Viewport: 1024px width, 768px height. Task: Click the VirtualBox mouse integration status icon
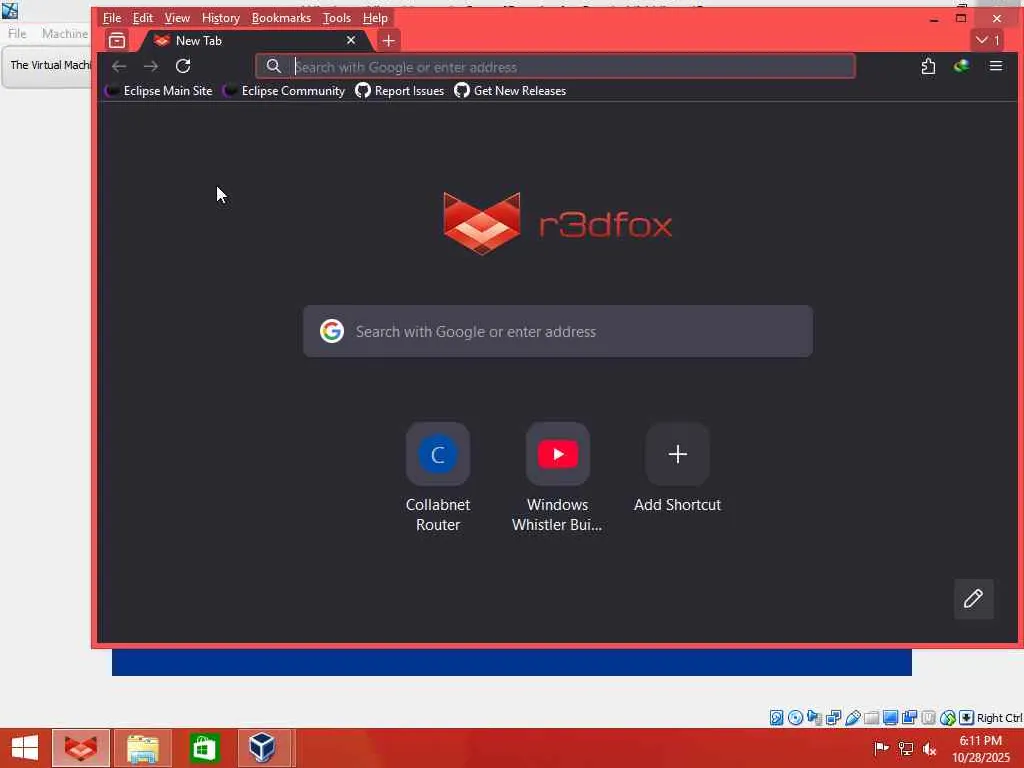pyautogui.click(x=948, y=718)
